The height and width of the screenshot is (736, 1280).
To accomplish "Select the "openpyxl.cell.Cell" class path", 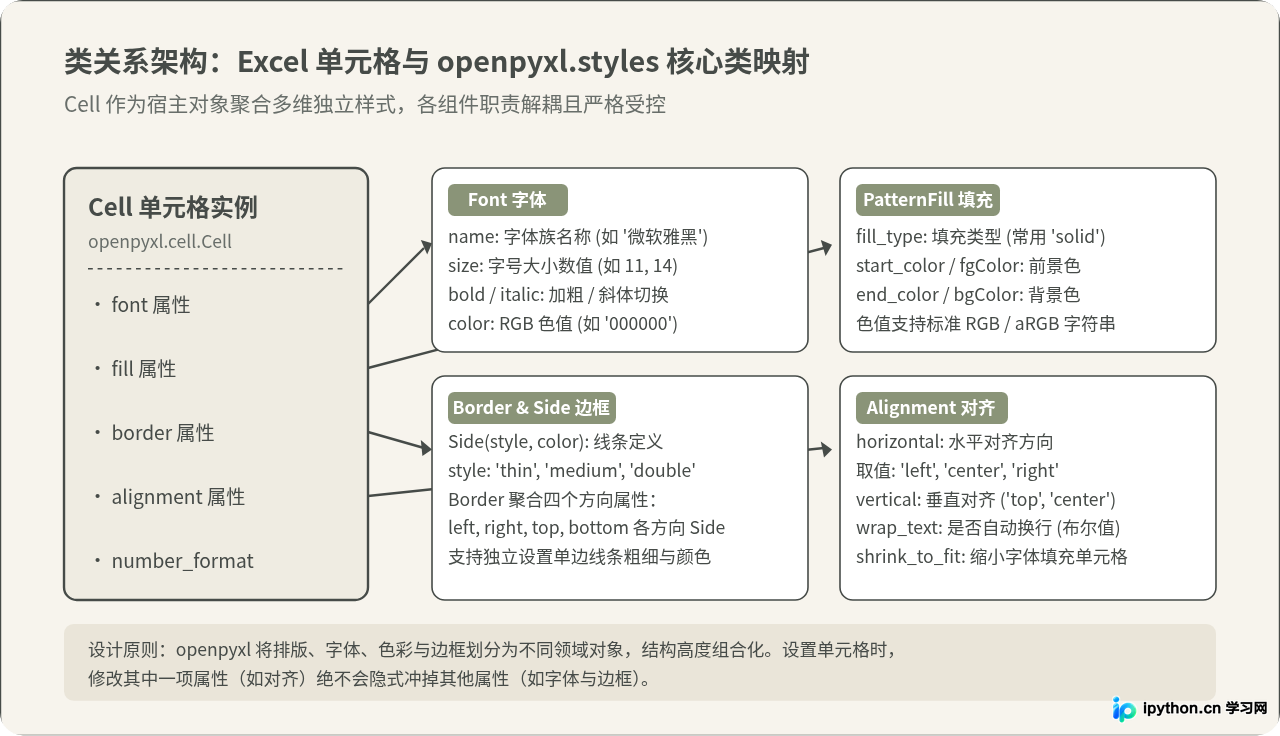I will click(x=160, y=242).
